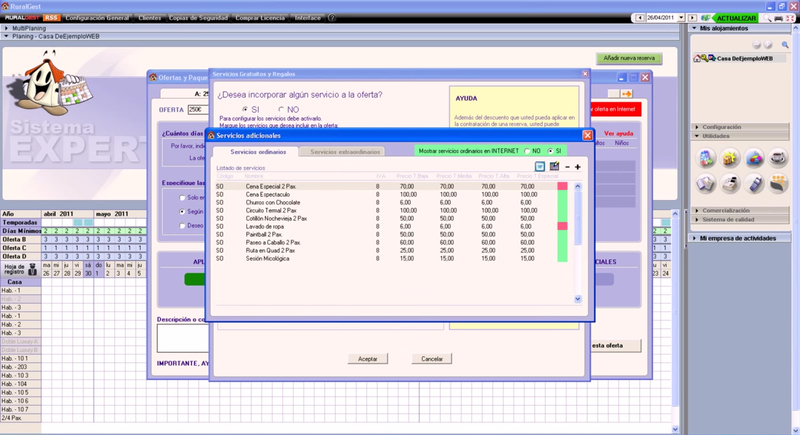Click the RSS feed icon
The width and height of the screenshot is (800, 435).
point(52,17)
